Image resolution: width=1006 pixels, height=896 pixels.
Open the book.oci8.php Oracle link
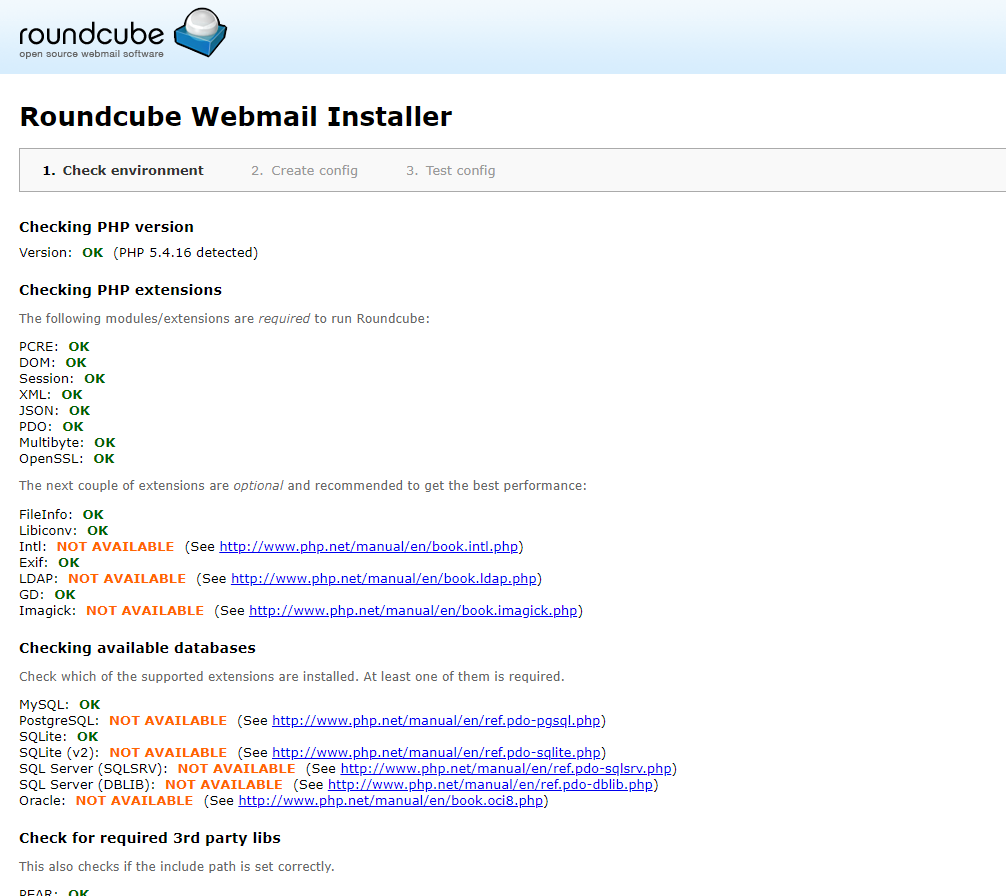[390, 801]
